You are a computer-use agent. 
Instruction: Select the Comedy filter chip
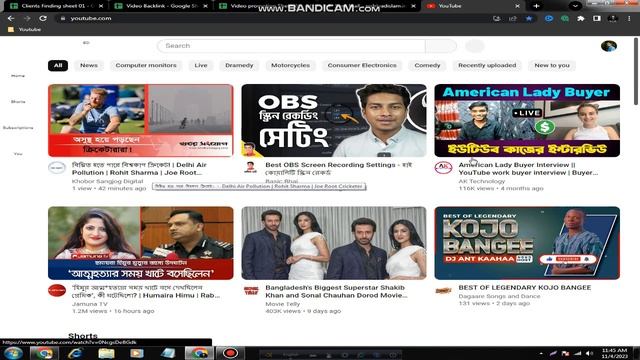[427, 65]
